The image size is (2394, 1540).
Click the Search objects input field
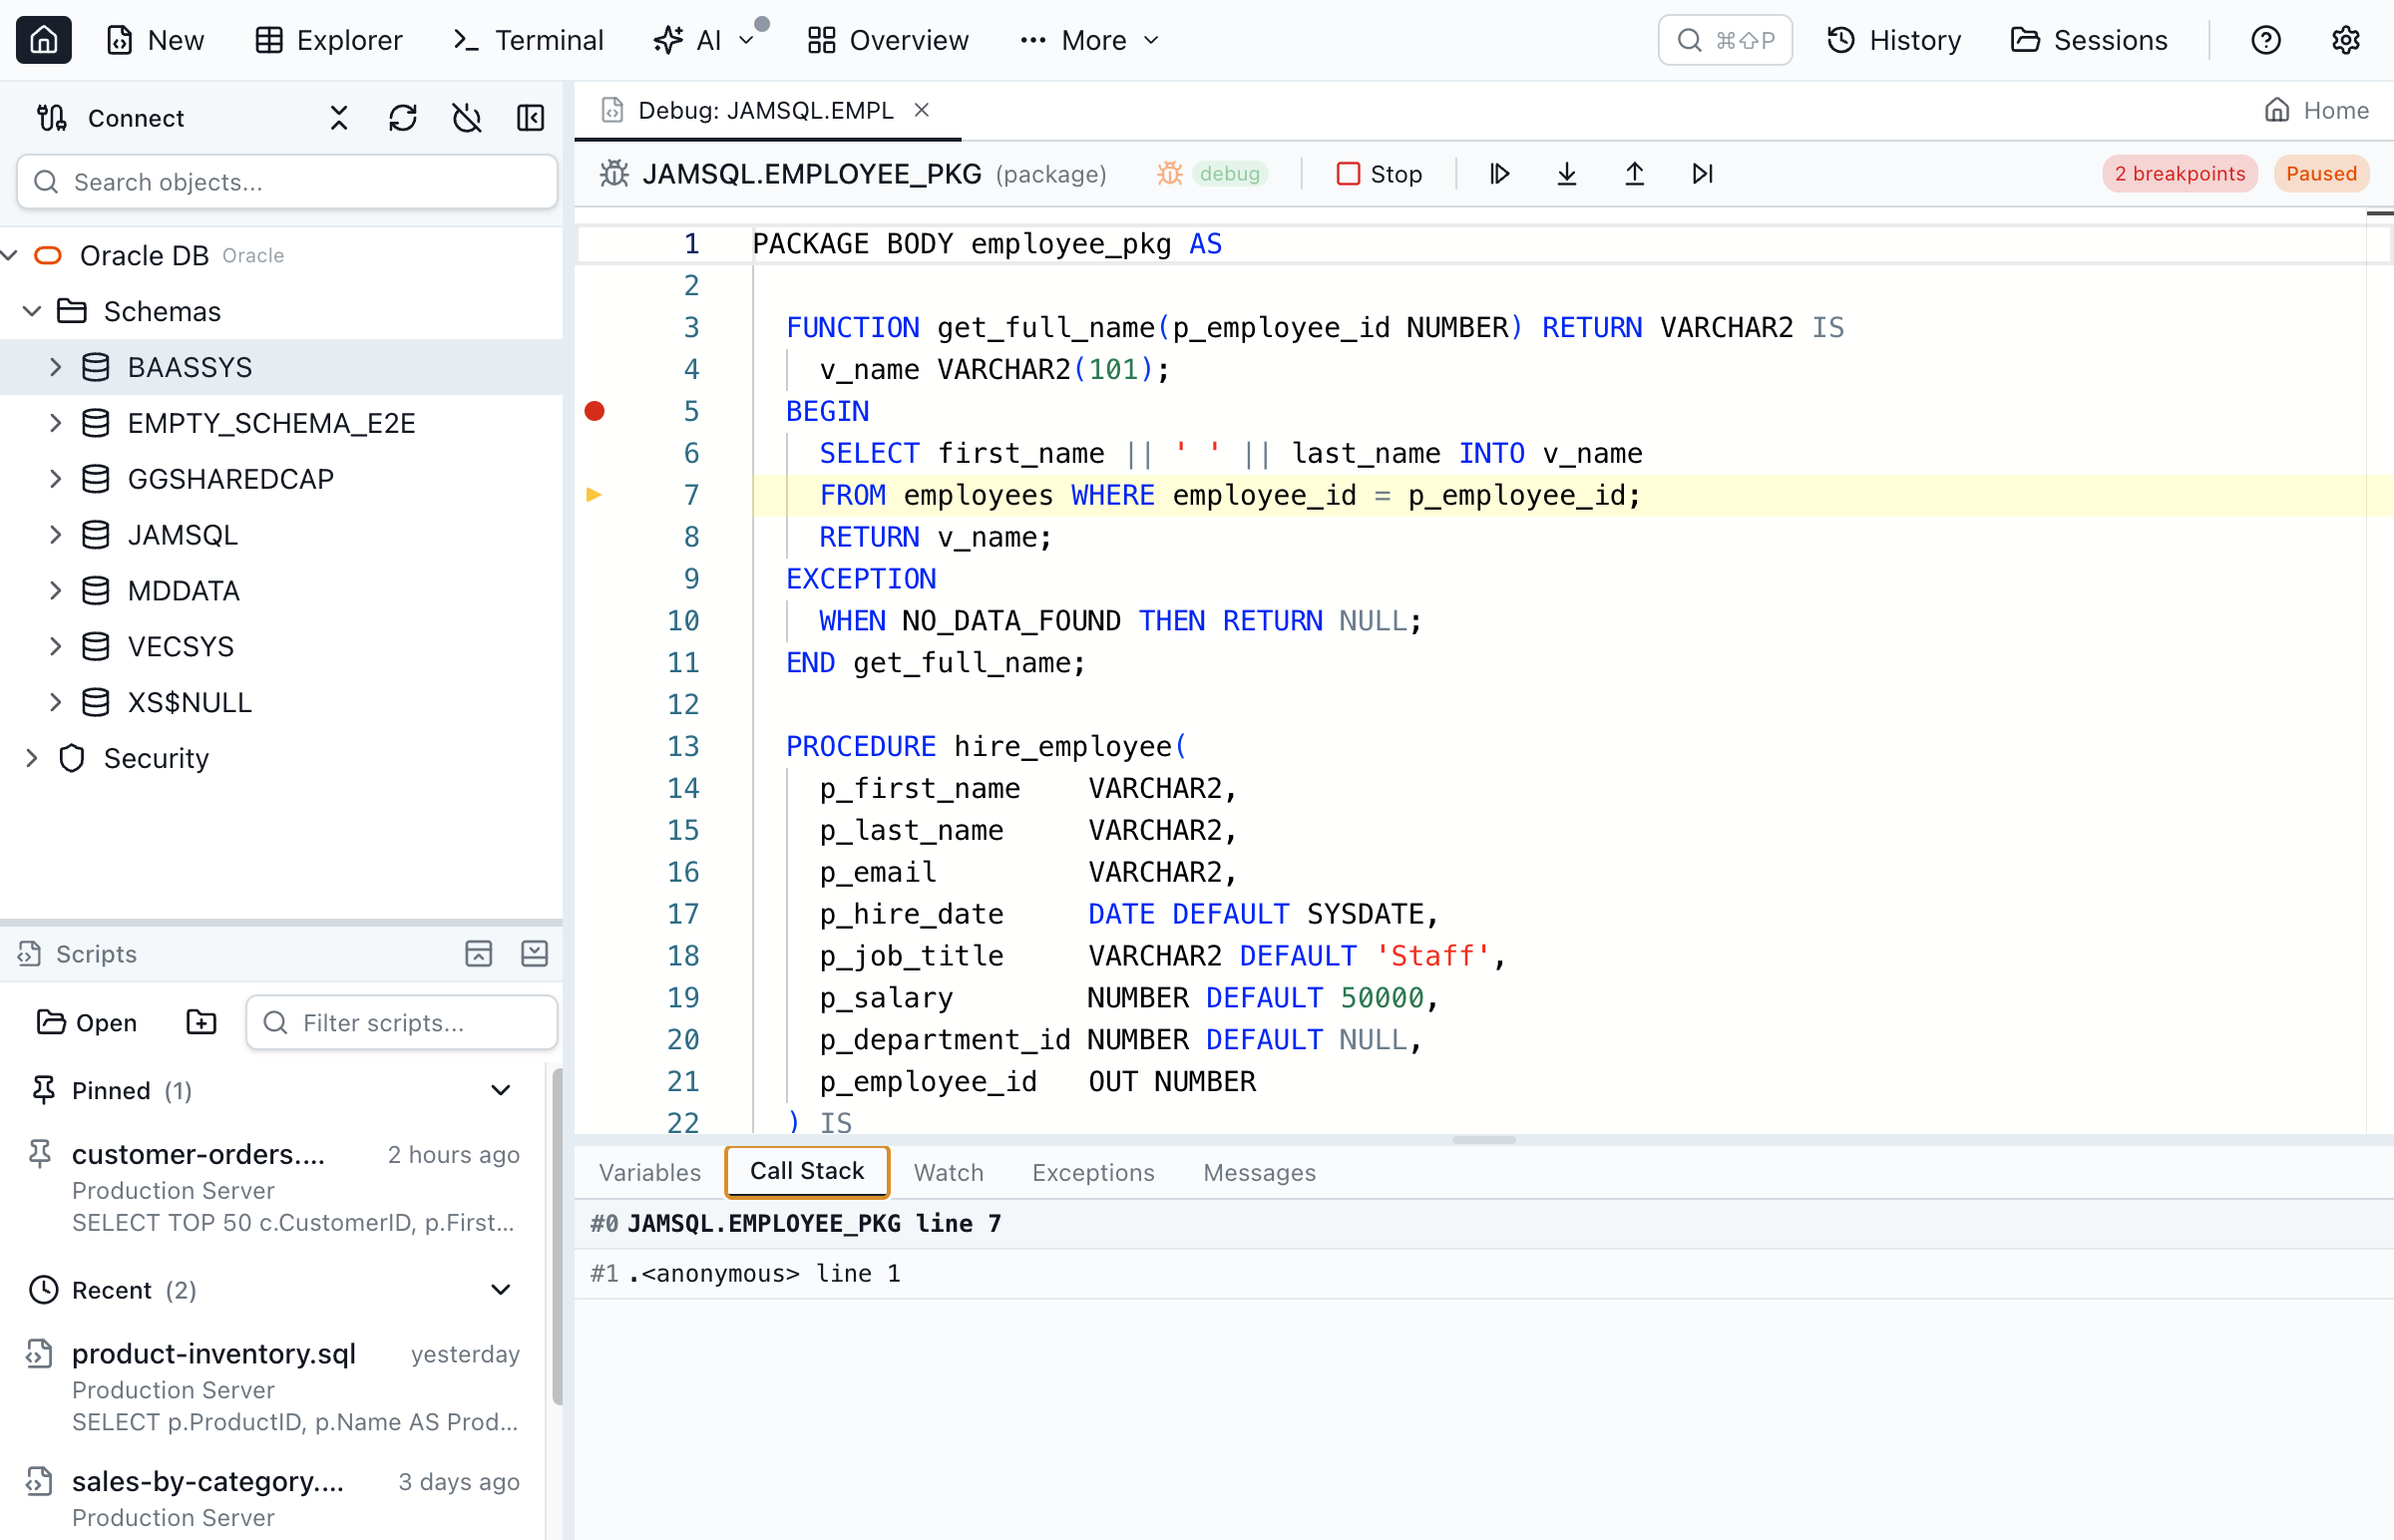coord(286,181)
